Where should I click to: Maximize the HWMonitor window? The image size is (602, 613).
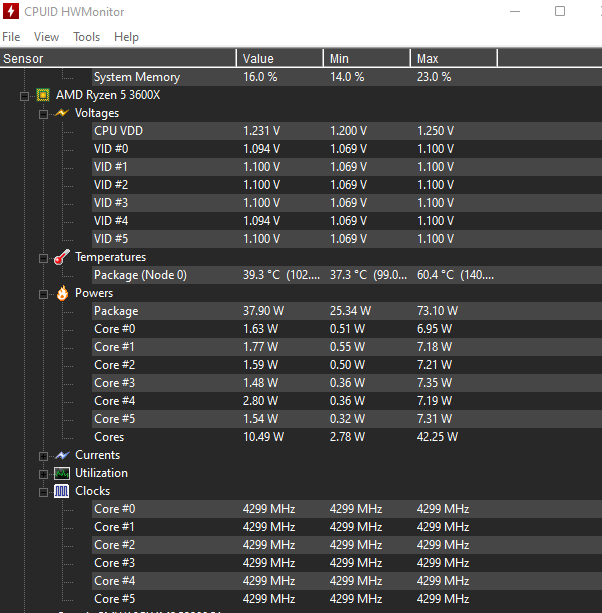click(560, 11)
